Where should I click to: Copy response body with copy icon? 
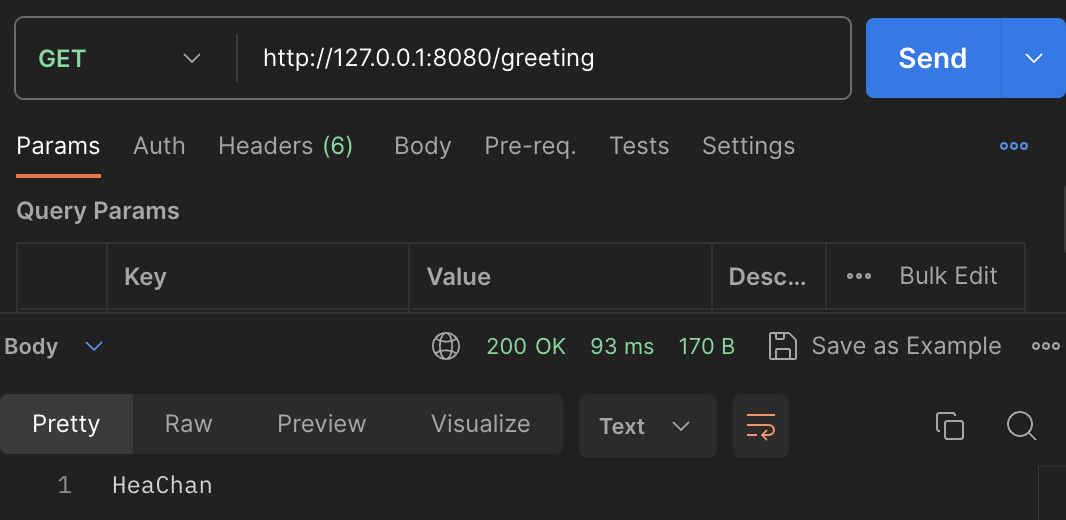click(949, 425)
